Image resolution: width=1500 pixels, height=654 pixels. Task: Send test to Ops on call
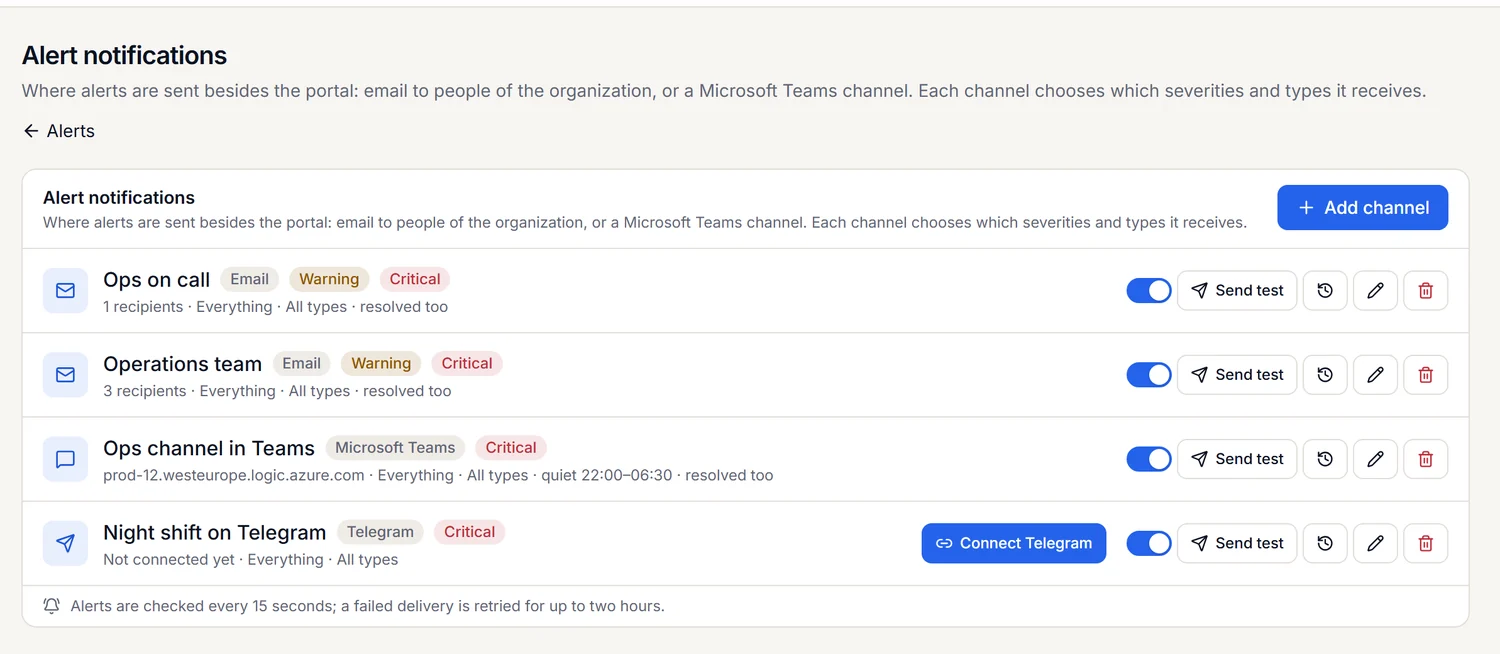[x=1237, y=291]
